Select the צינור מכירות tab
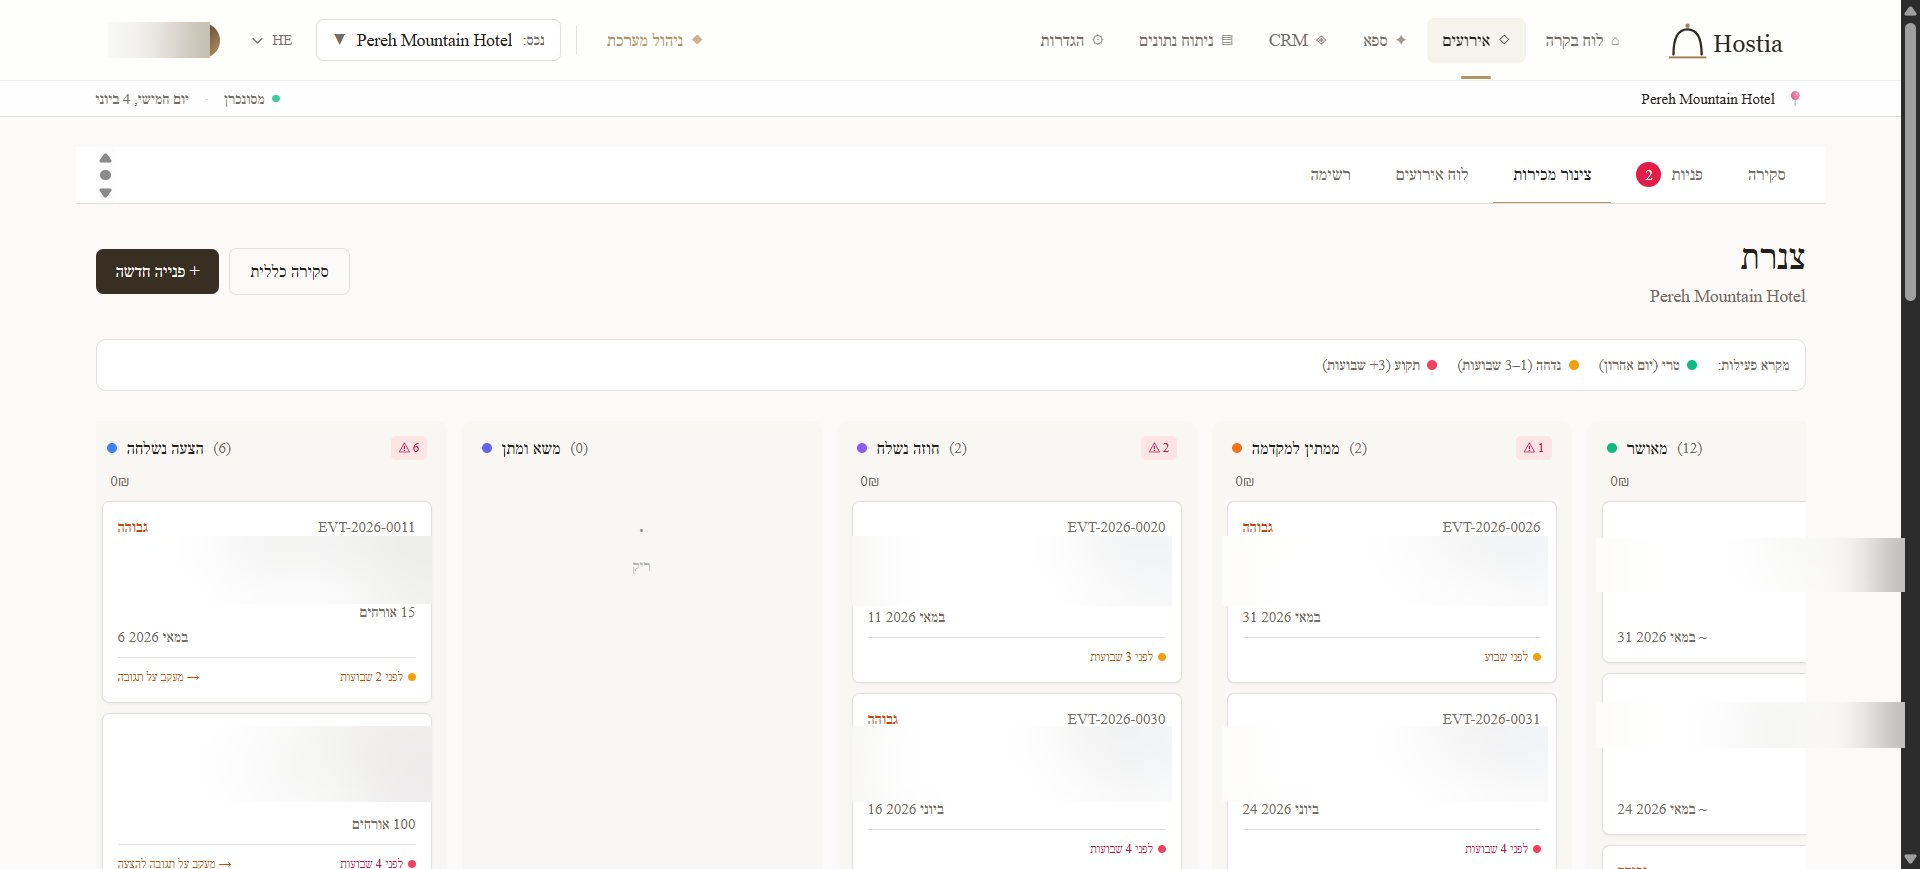The height and width of the screenshot is (869, 1920). click(1552, 175)
